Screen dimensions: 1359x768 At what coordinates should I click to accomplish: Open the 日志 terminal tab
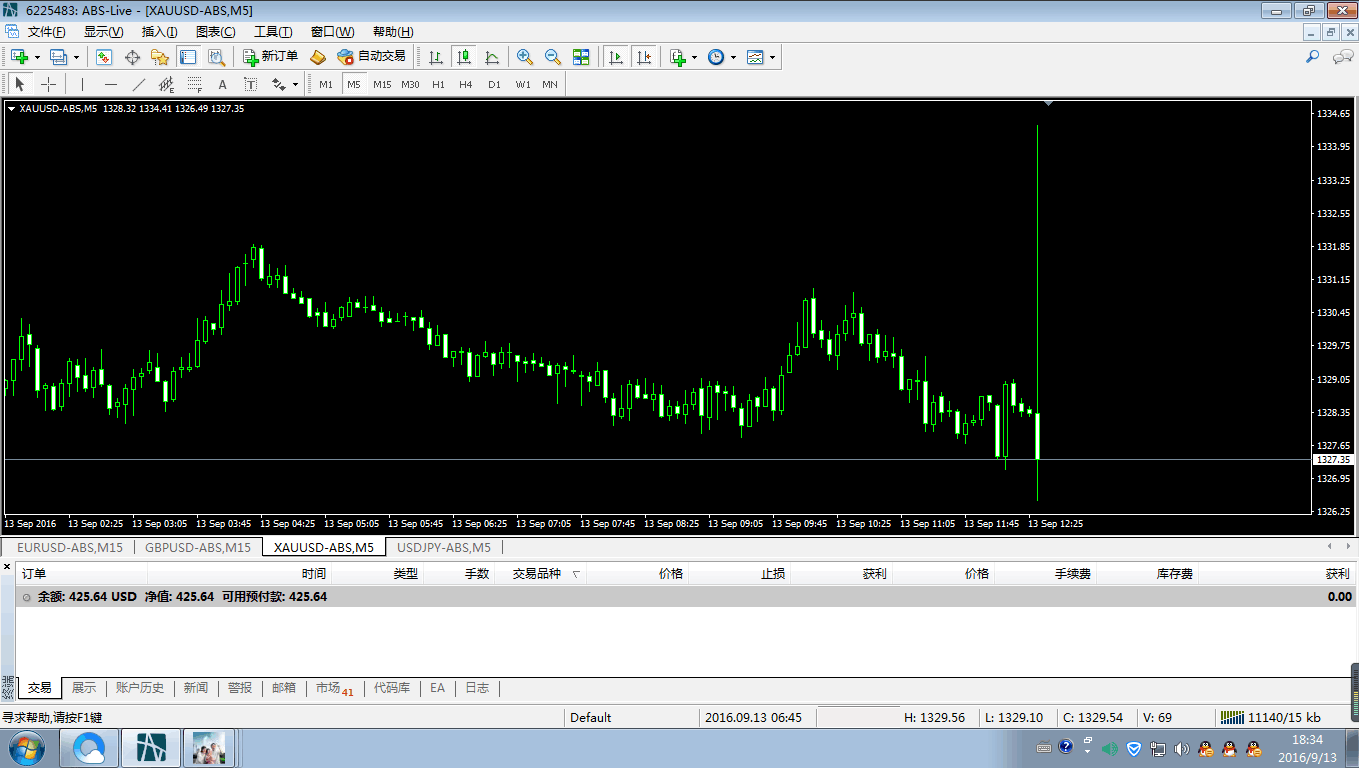coord(477,688)
